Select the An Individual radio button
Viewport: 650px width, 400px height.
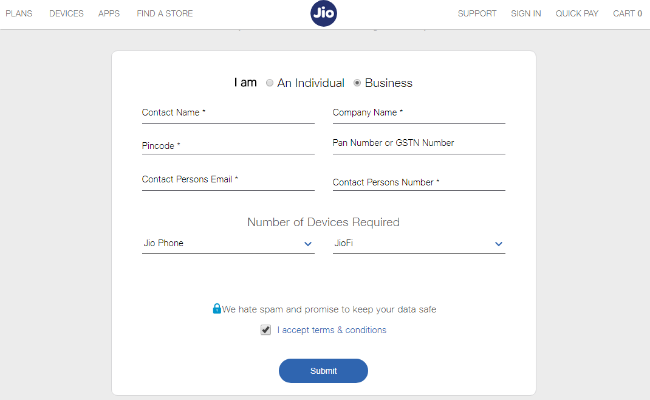(x=269, y=83)
